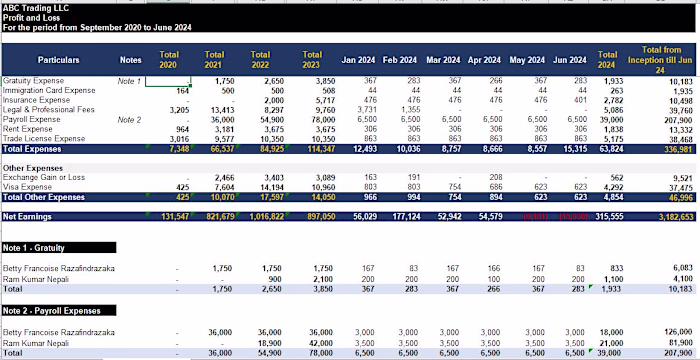Click the 'Rent Expense' row label
The width and height of the screenshot is (700, 360).
27,129
